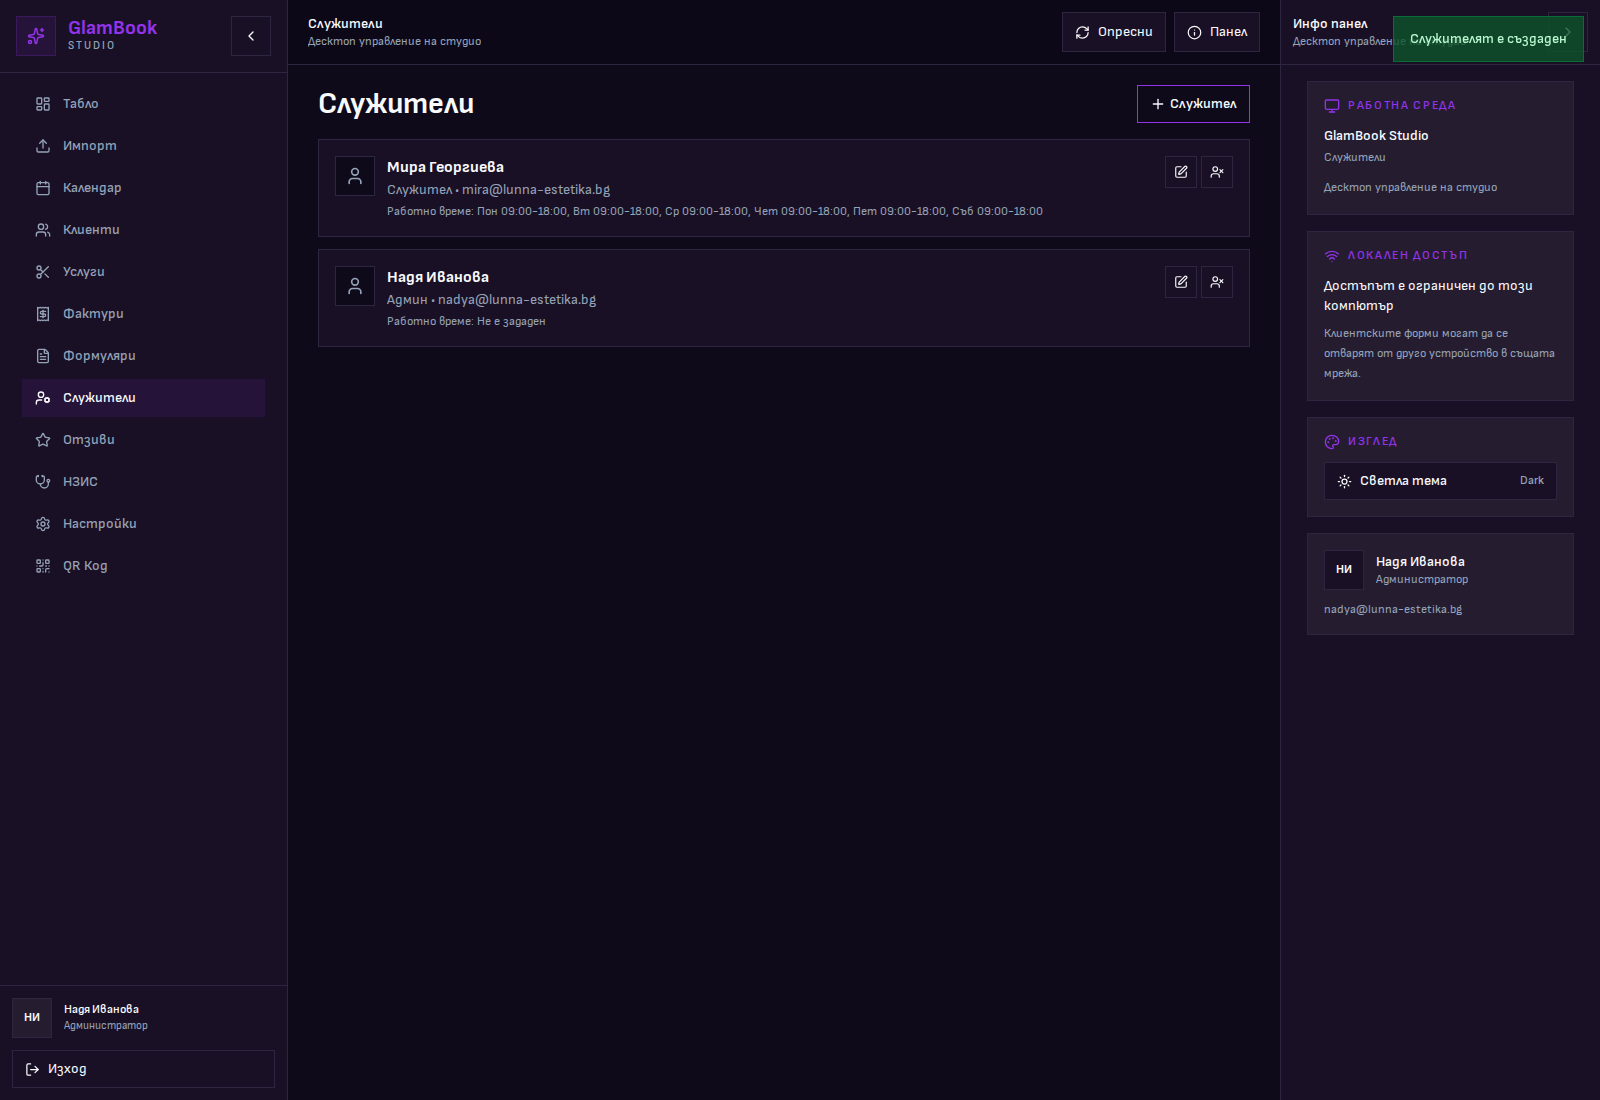The height and width of the screenshot is (1100, 1600).
Task: Log out with the Изход button
Action: coord(143,1069)
